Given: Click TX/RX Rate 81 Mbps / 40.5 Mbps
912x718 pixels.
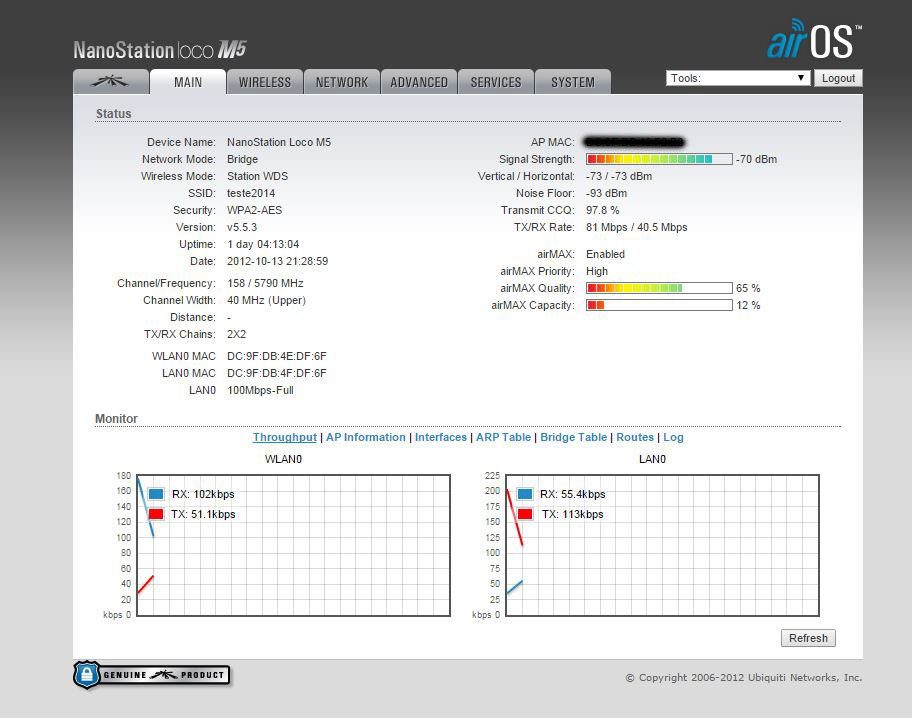Looking at the screenshot, I should point(636,227).
